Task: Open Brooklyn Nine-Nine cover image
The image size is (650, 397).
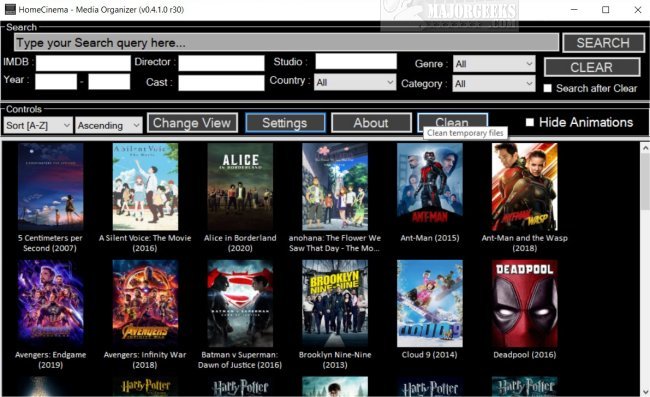Action: (335, 303)
